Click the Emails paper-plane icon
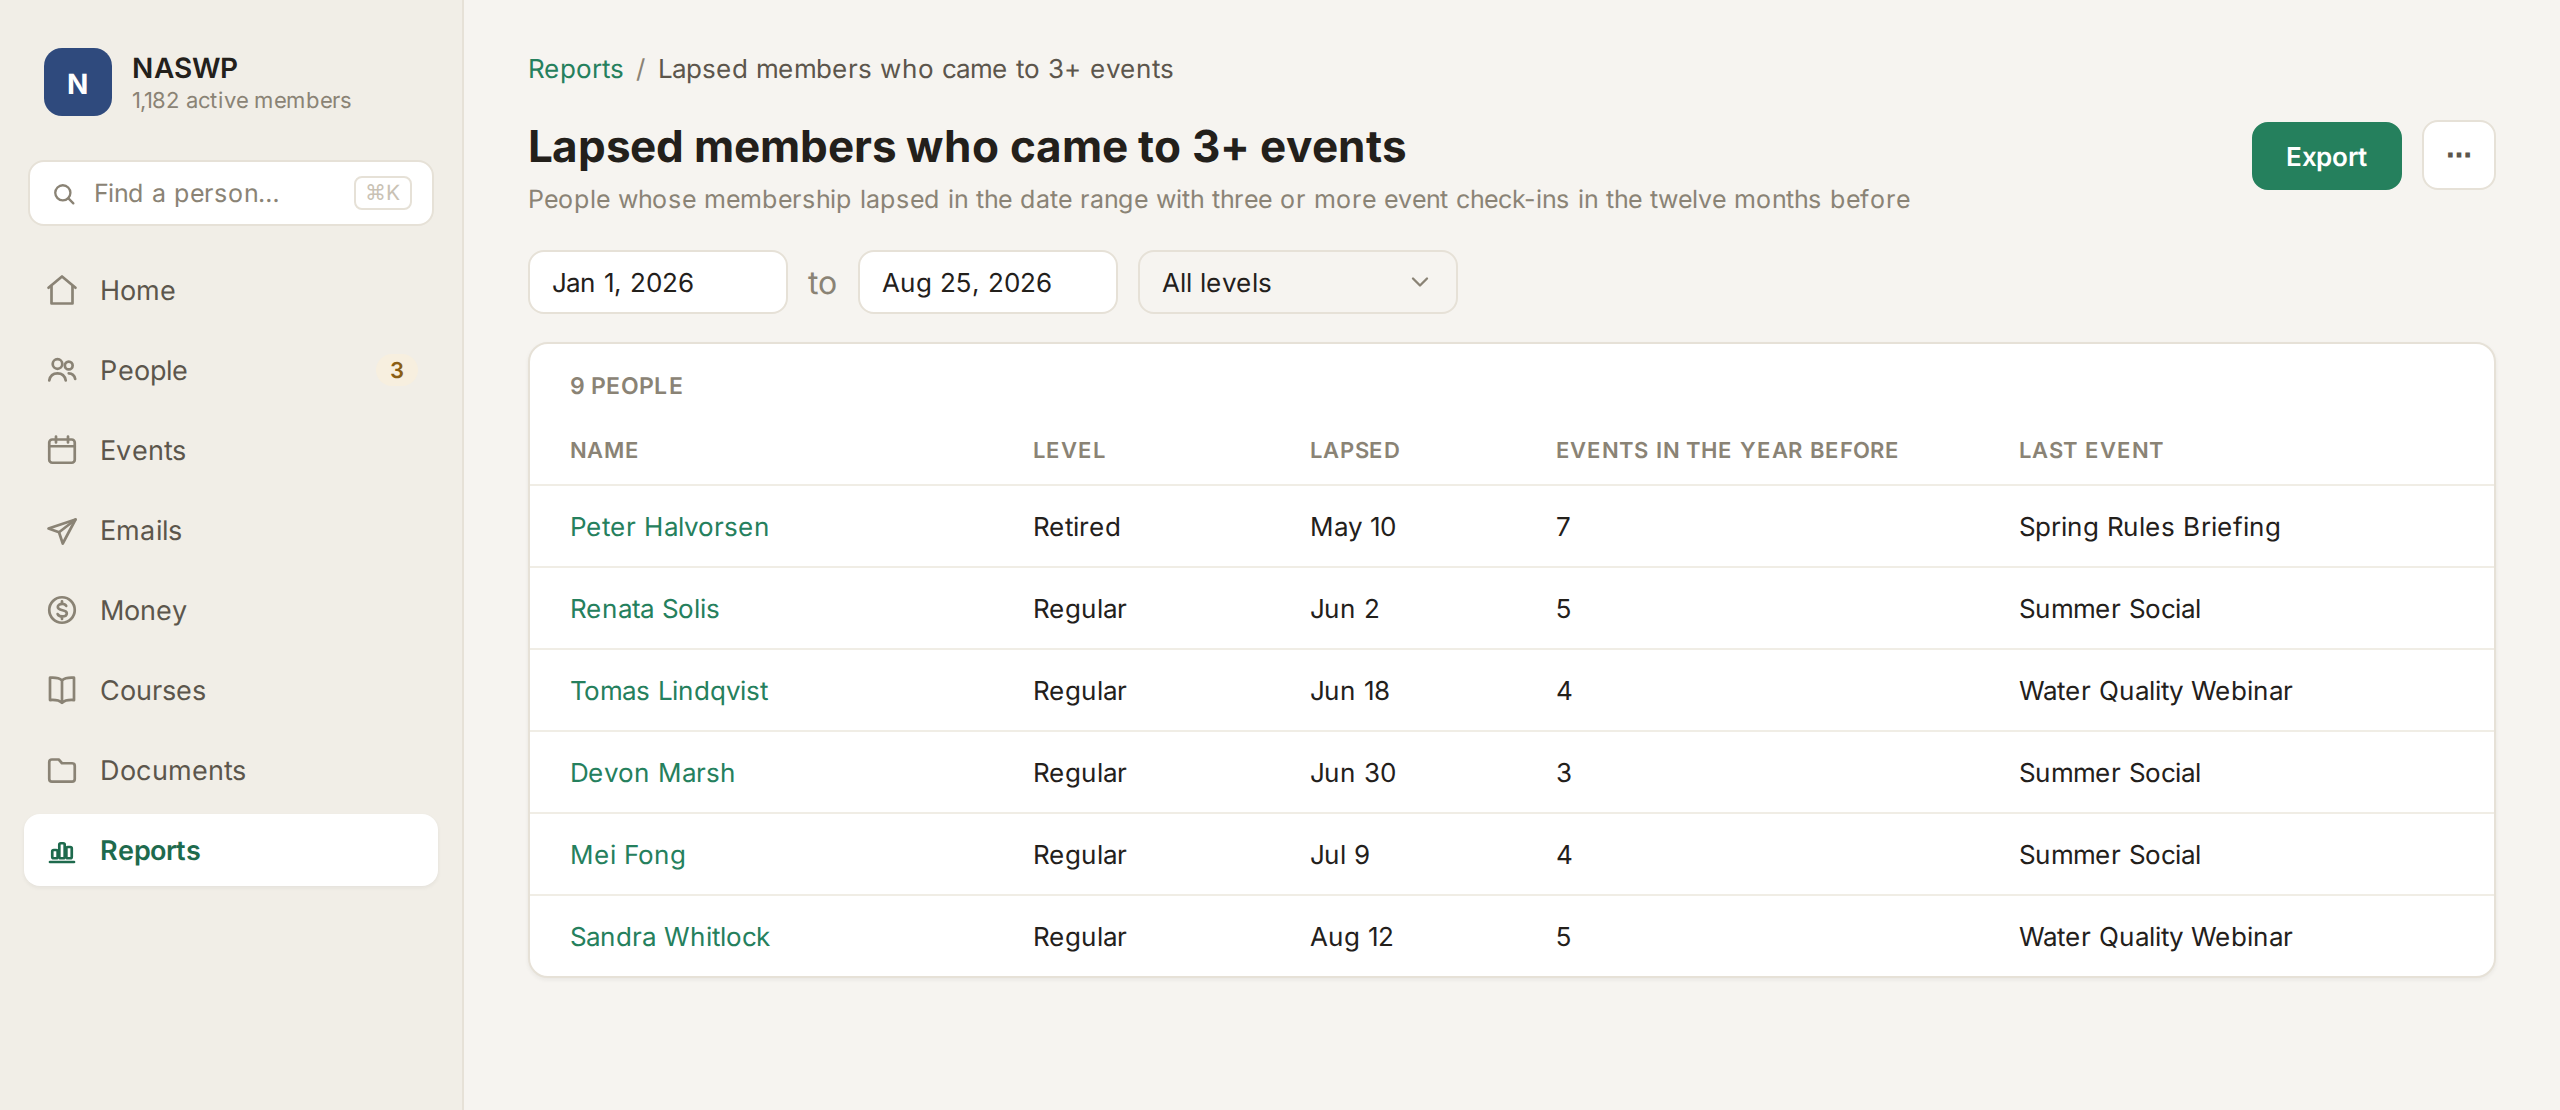 point(62,530)
